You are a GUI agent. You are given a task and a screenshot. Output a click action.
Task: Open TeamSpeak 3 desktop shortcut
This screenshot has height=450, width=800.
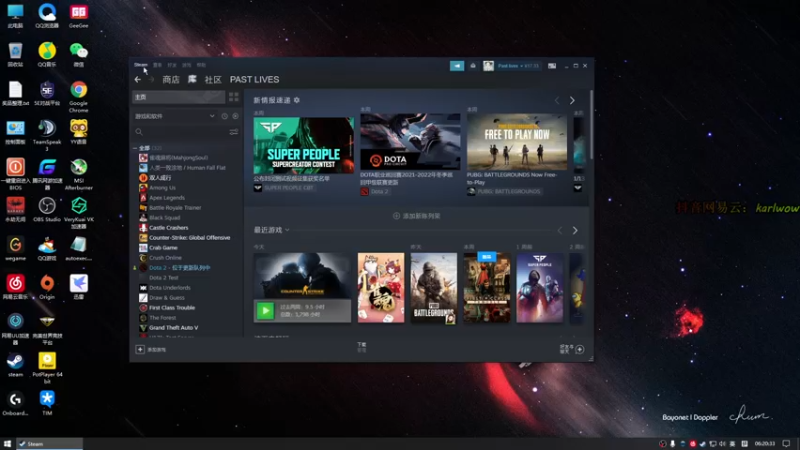[x=47, y=134]
